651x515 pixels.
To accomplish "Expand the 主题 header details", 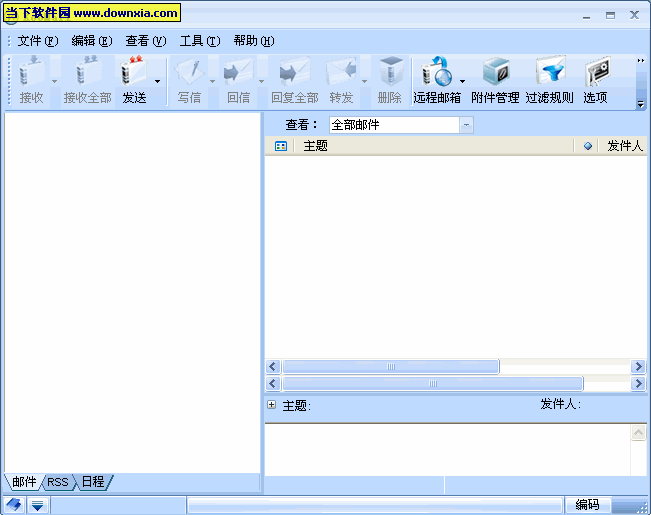I will 271,405.
